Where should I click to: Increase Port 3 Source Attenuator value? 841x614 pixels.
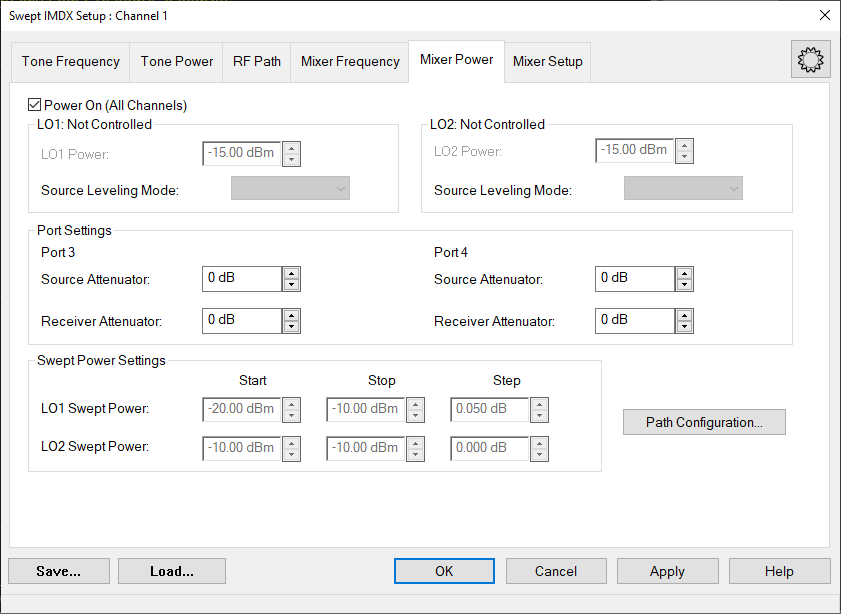[x=291, y=273]
